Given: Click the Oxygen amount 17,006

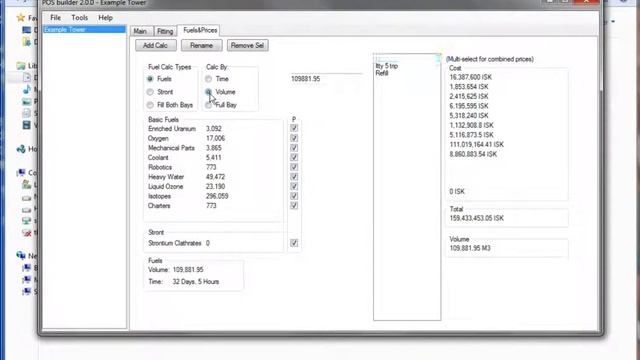Looking at the screenshot, I should pos(216,138).
